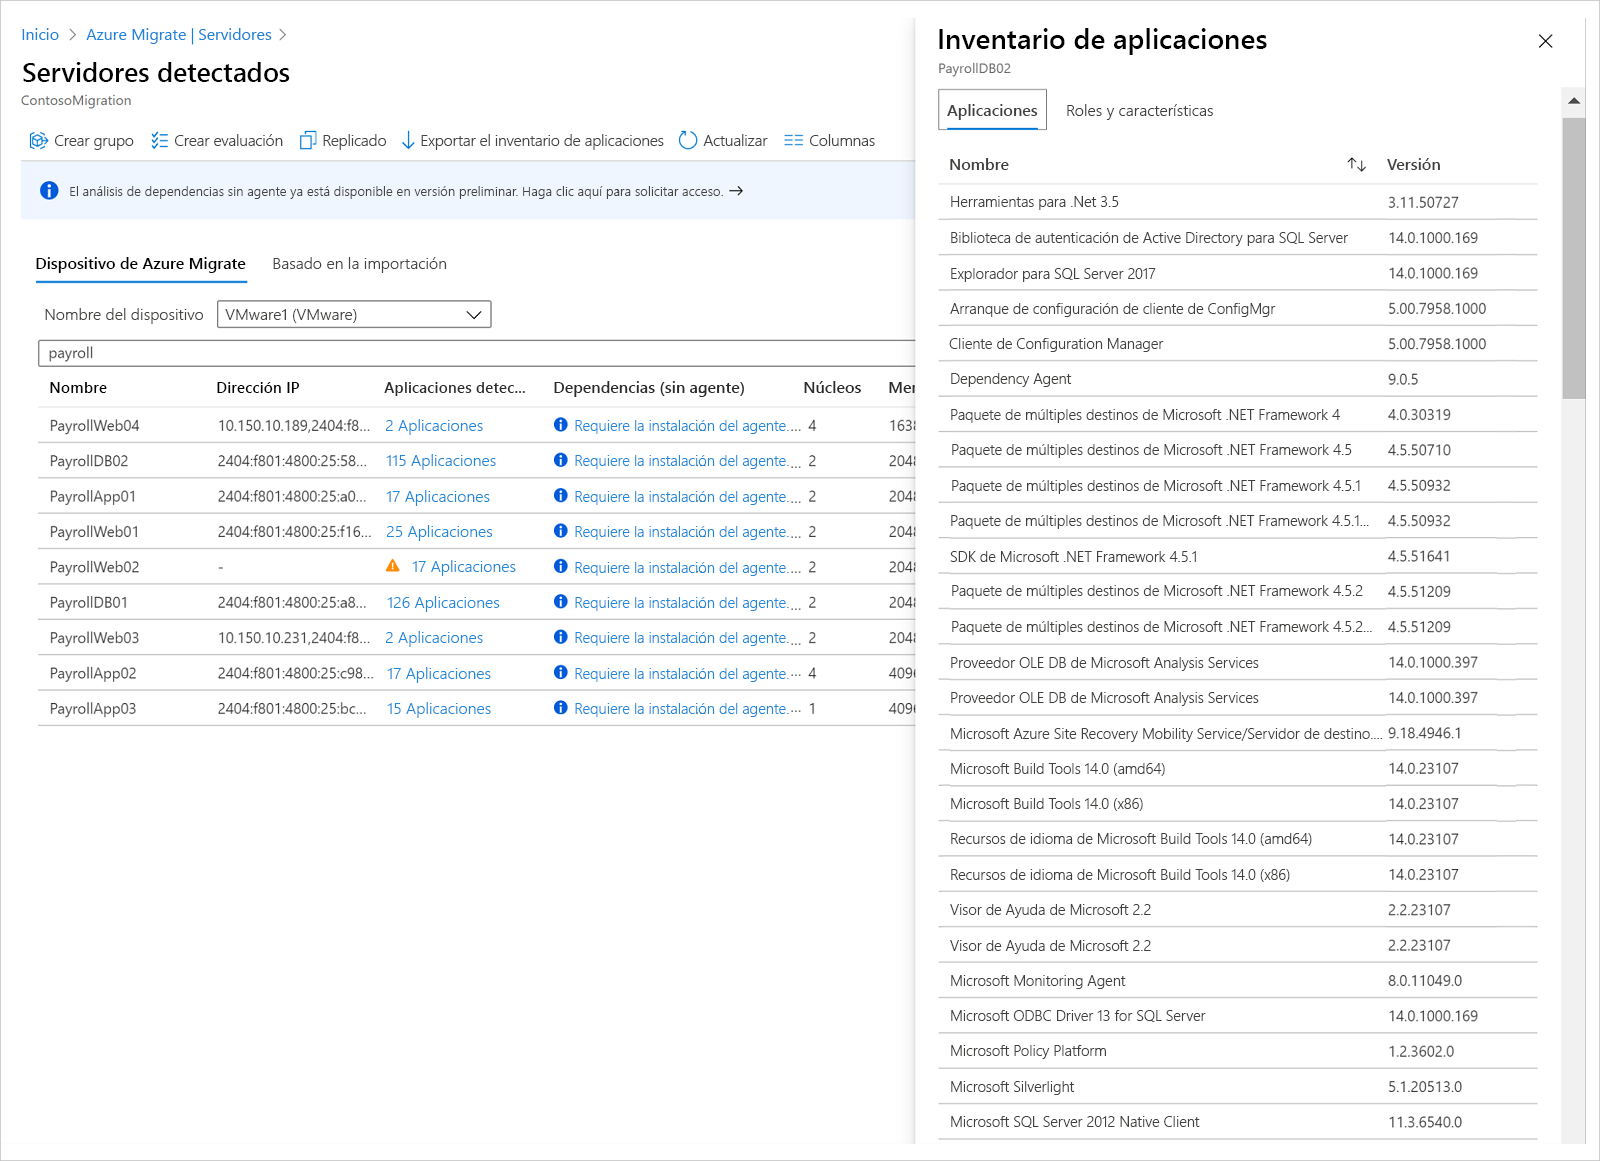Click info icon in PayrollWeb04 dependencies cell
The image size is (1600, 1161).
pyautogui.click(x=561, y=425)
